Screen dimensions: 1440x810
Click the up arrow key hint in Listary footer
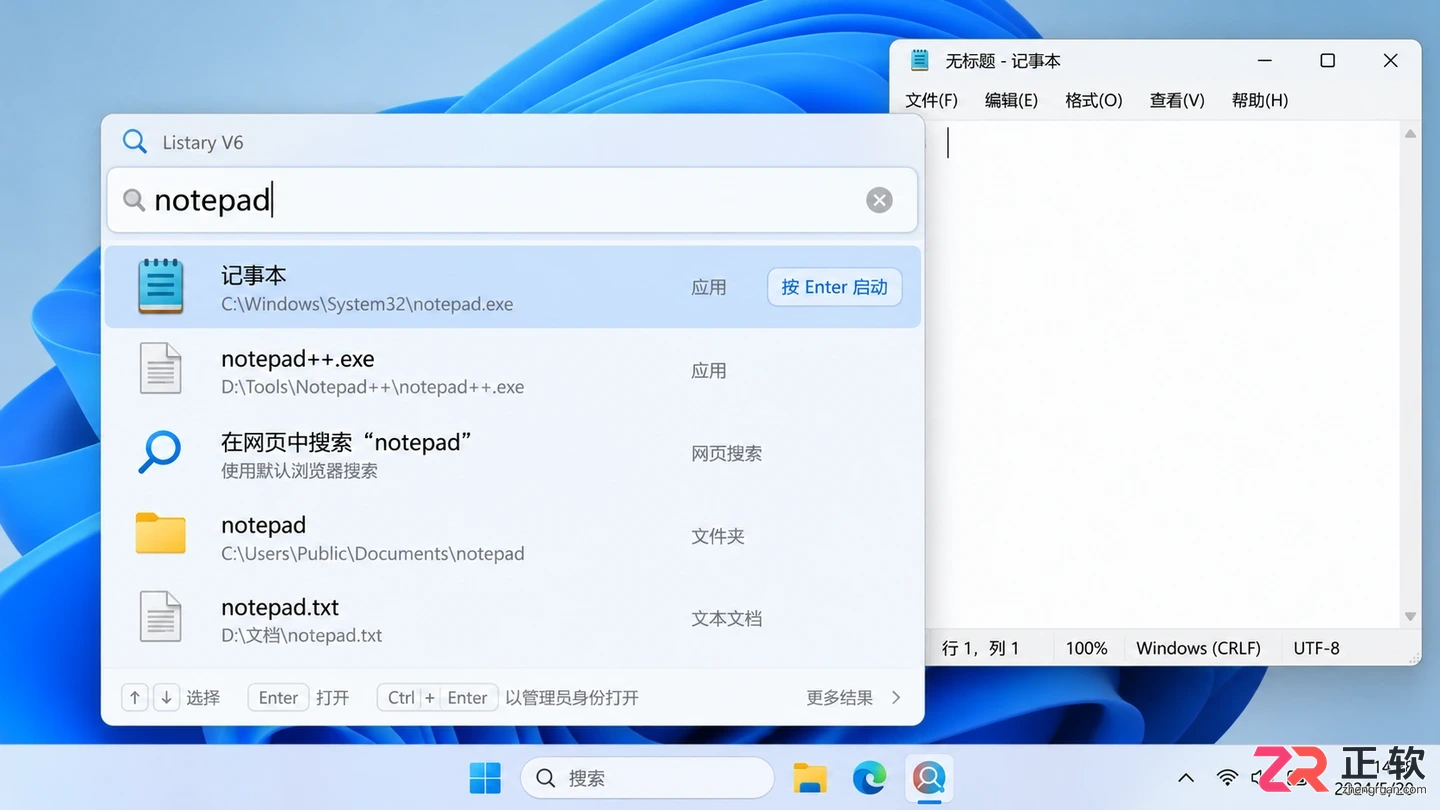(135, 698)
